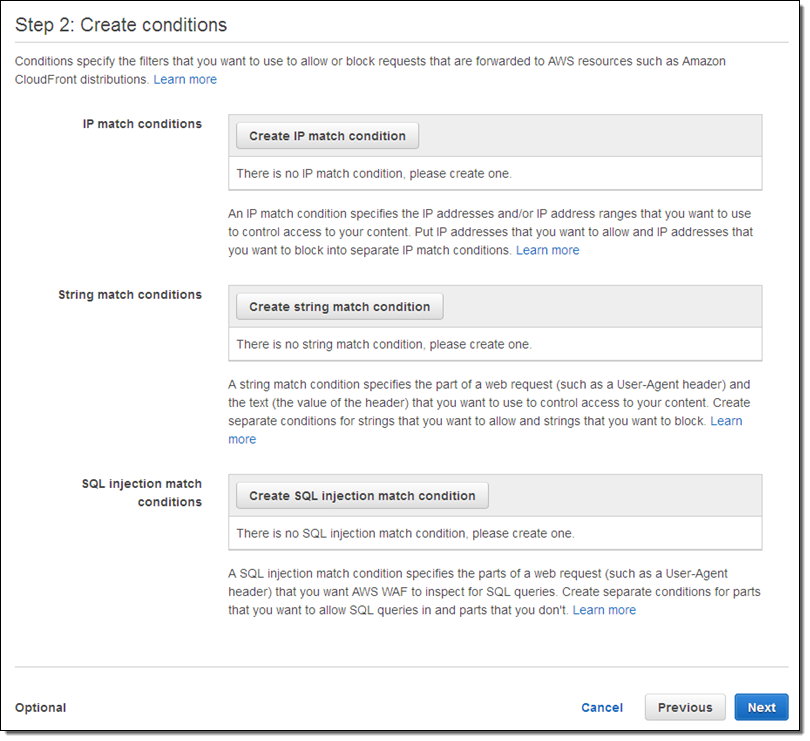Open Learn more link after CloudFront distributions
Viewport: 810px width, 741px height.
(x=185, y=79)
